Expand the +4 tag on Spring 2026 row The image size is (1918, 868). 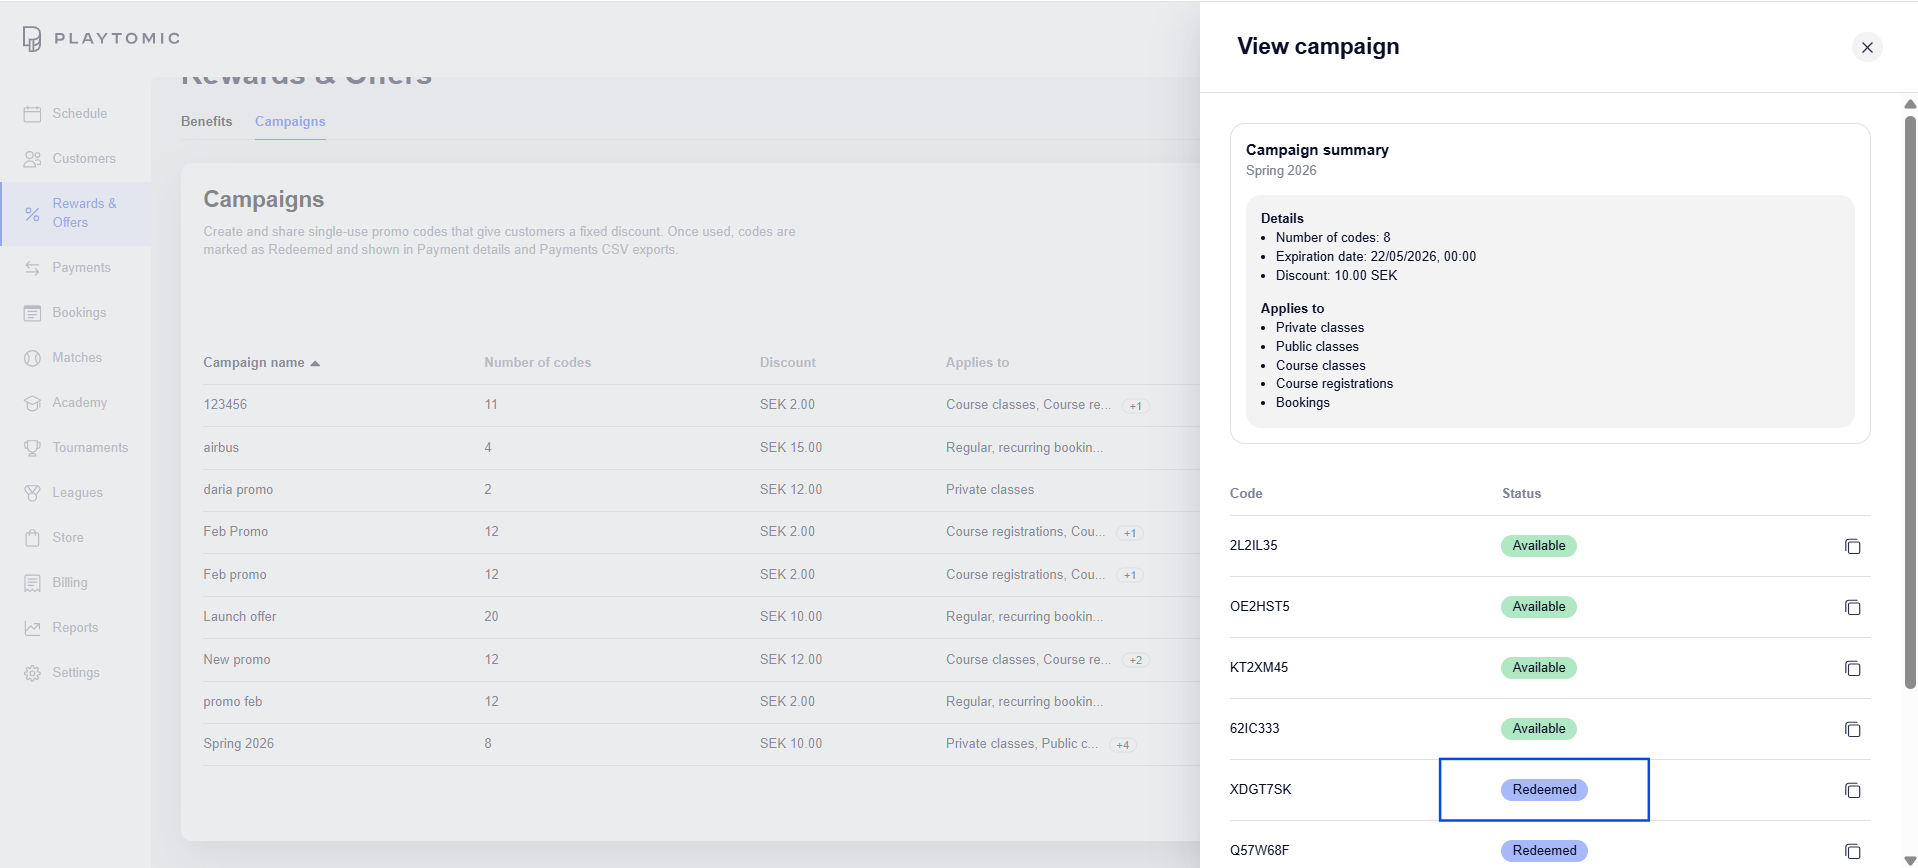click(1123, 745)
